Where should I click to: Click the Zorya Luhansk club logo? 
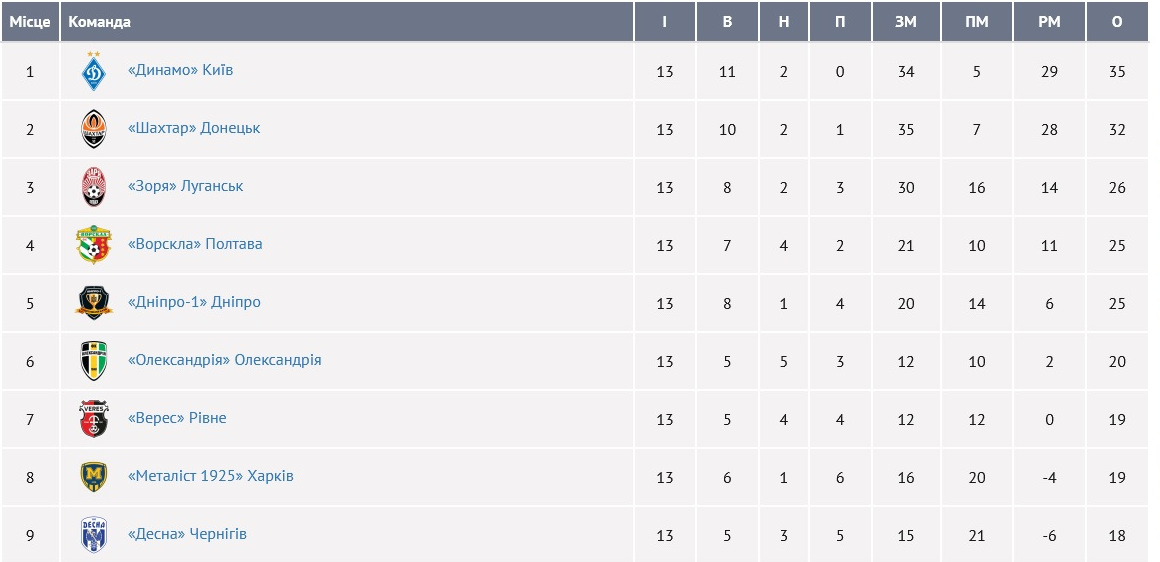94,187
